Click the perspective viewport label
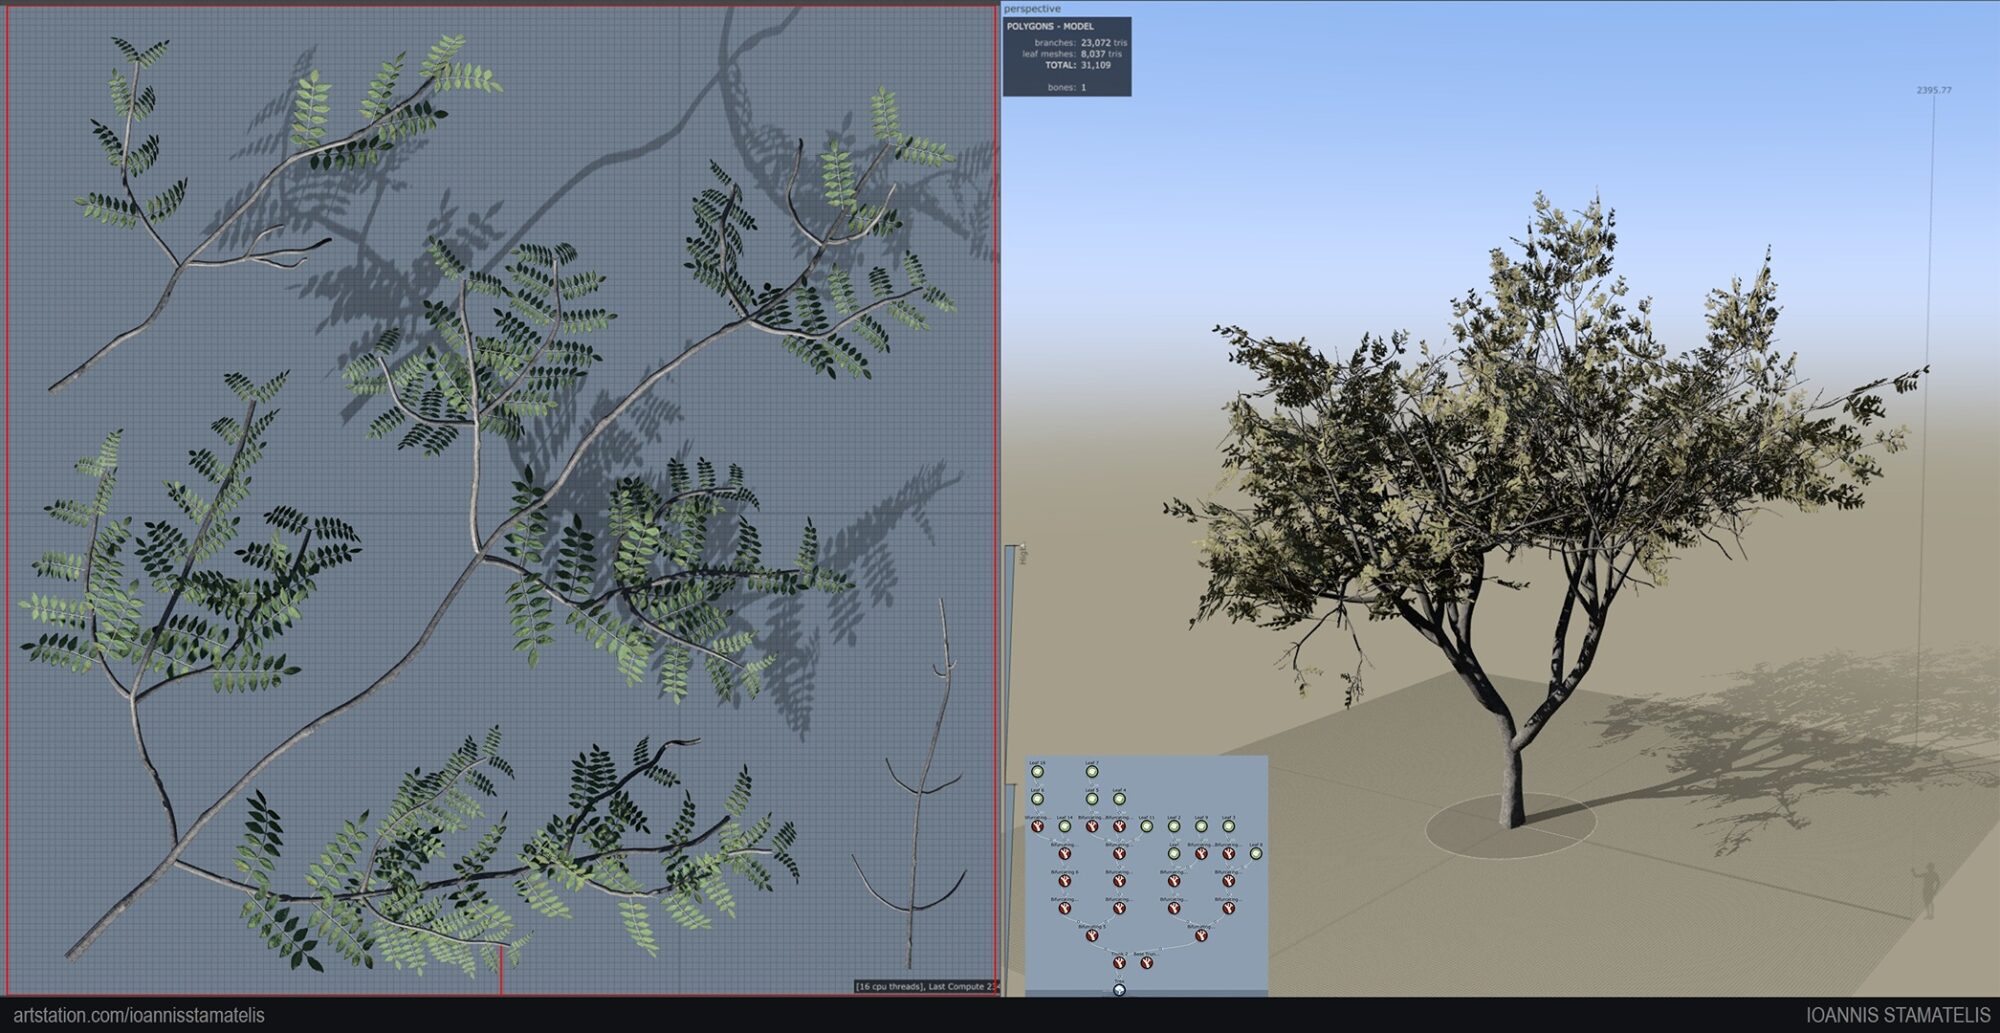Viewport: 2000px width, 1033px height. point(1032,8)
